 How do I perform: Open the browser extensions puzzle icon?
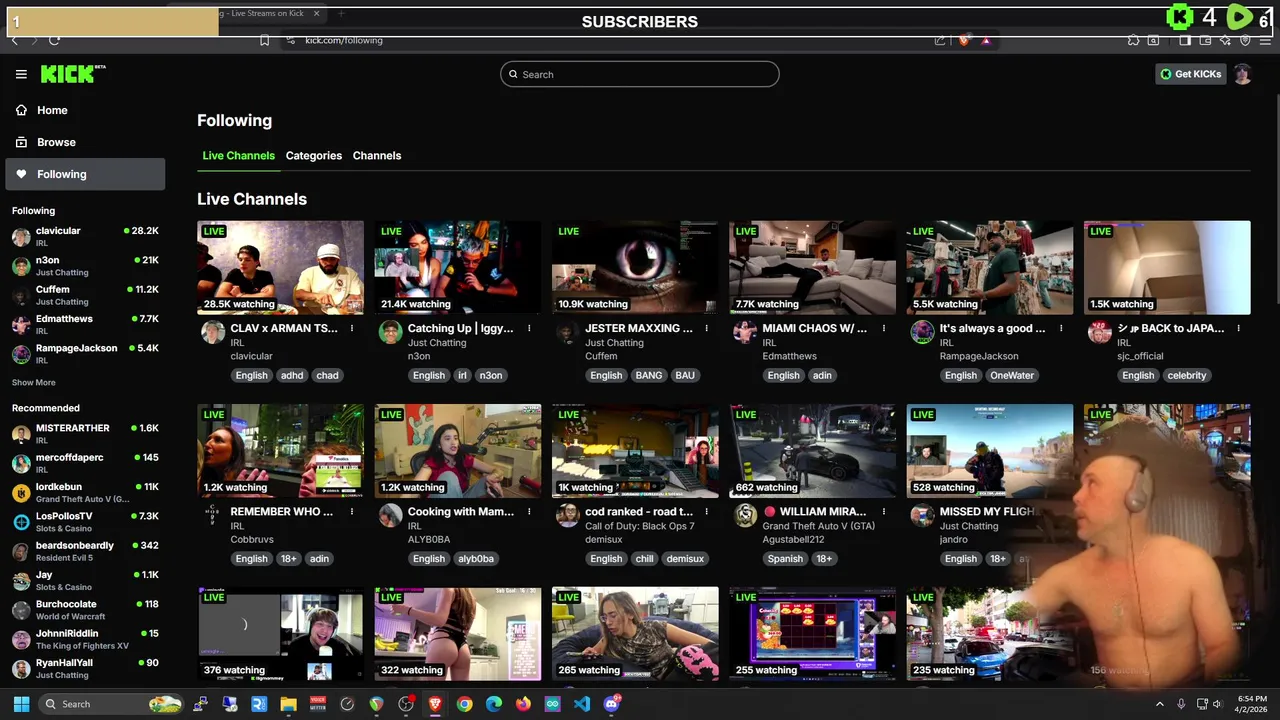pos(1133,40)
